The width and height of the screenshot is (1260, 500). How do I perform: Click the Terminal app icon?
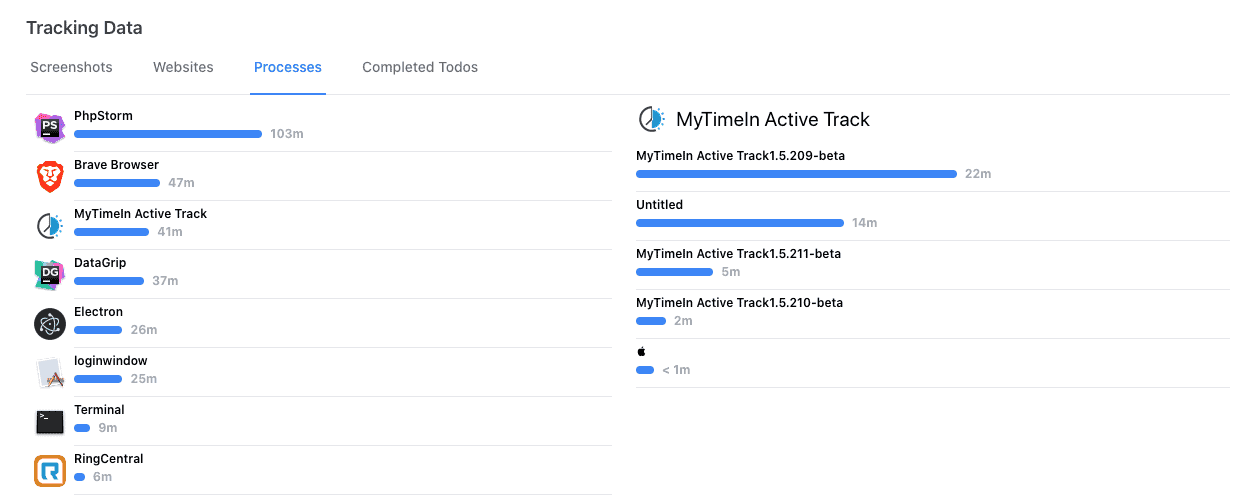(50, 421)
